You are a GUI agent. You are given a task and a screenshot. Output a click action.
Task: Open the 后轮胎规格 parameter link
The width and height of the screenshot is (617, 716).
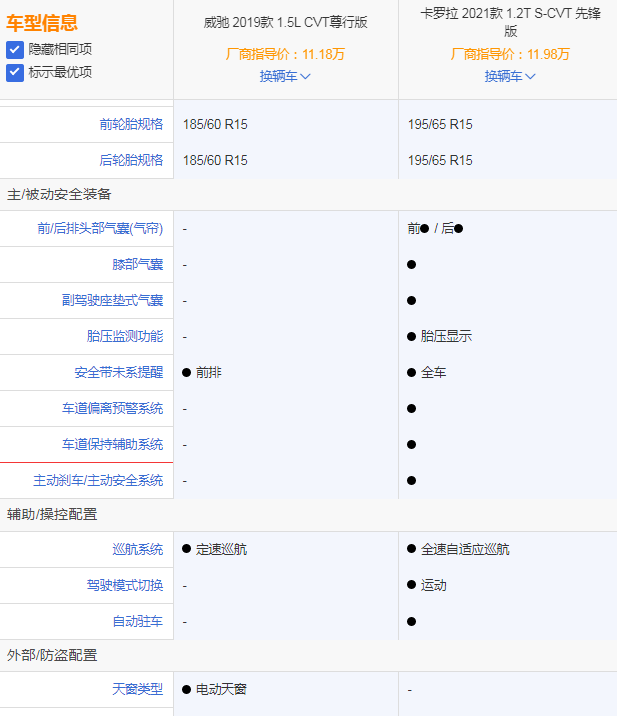coord(131,160)
